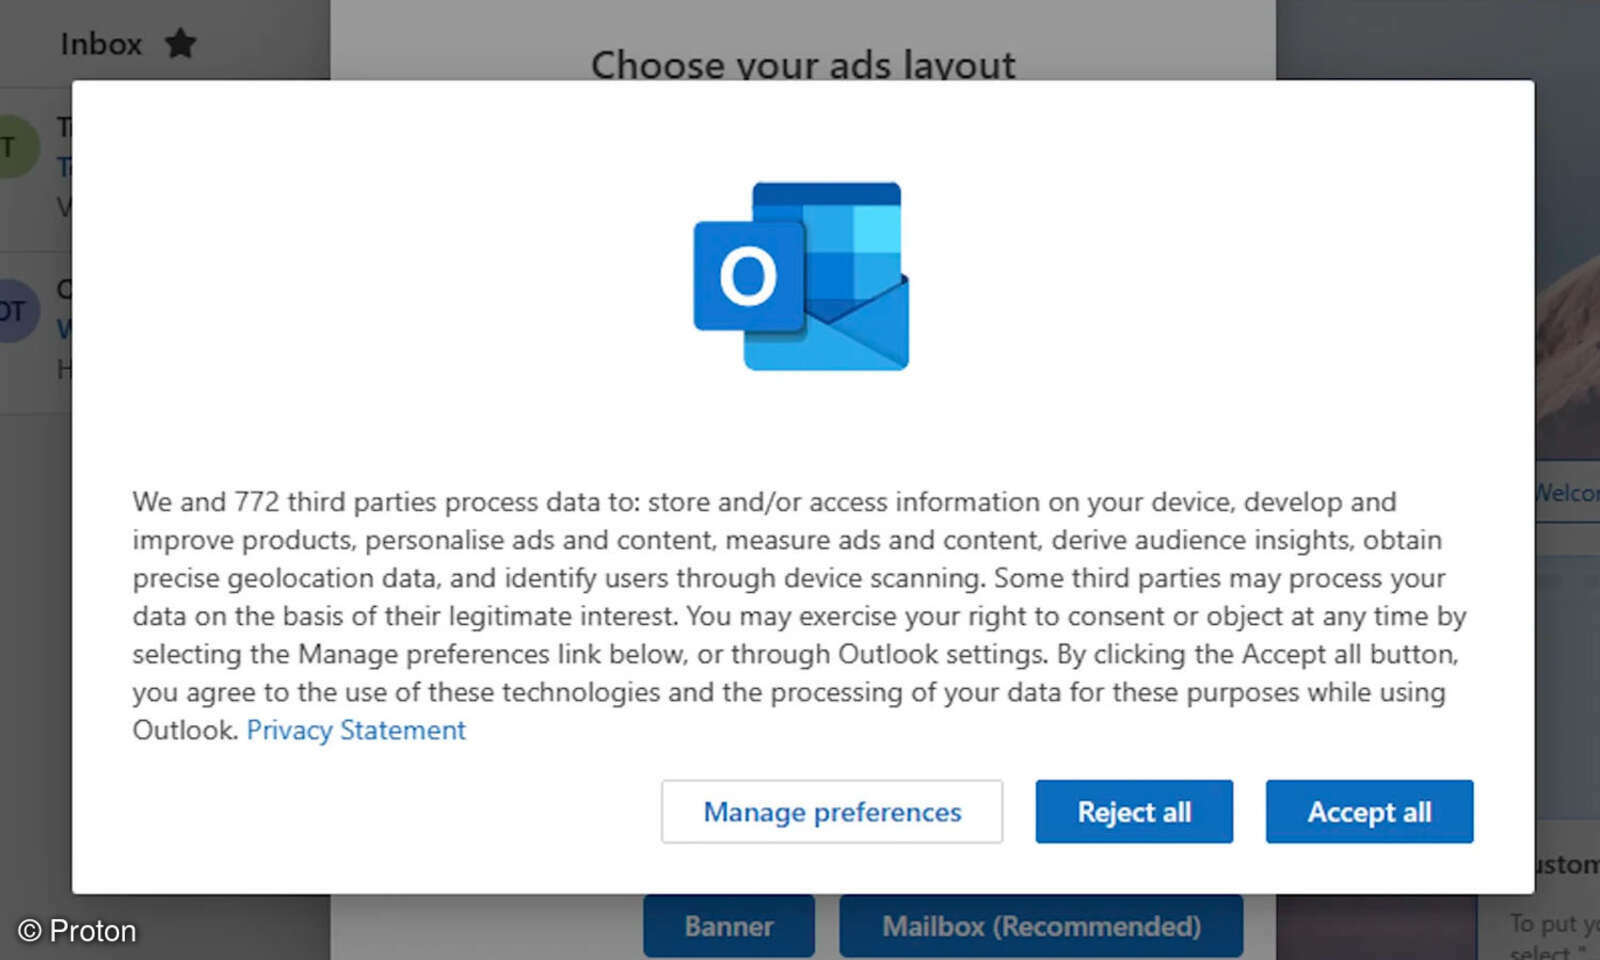Choose Mailbox (Recommended) ads layout
The width and height of the screenshot is (1600, 960).
tap(1041, 926)
